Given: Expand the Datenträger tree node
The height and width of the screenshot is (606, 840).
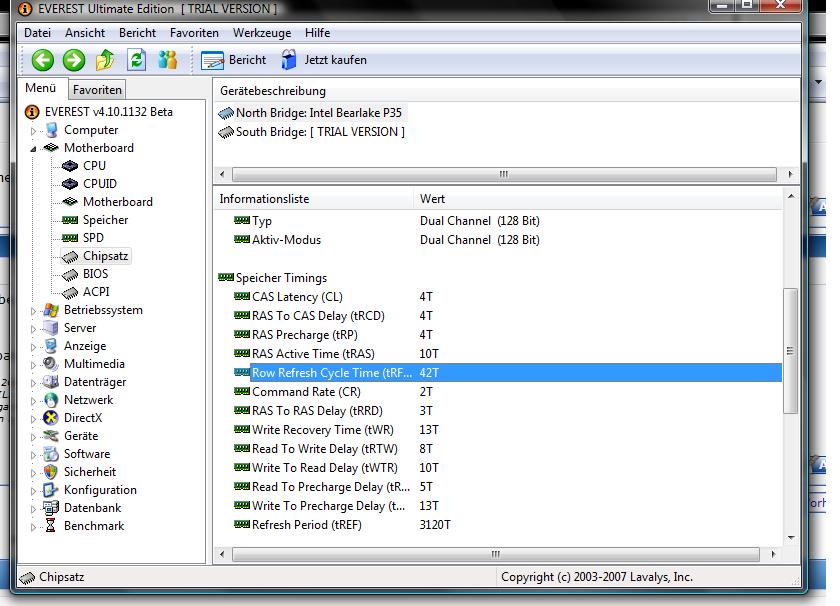Looking at the screenshot, I should 33,383.
